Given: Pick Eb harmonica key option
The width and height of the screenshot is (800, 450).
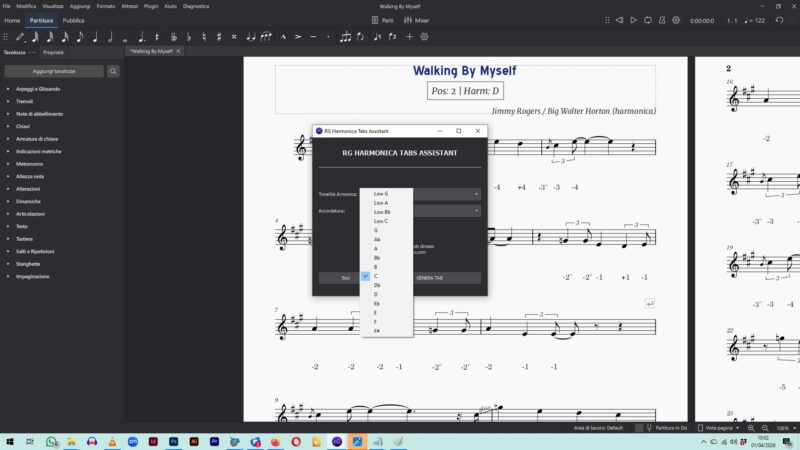Looking at the screenshot, I should pos(386,304).
